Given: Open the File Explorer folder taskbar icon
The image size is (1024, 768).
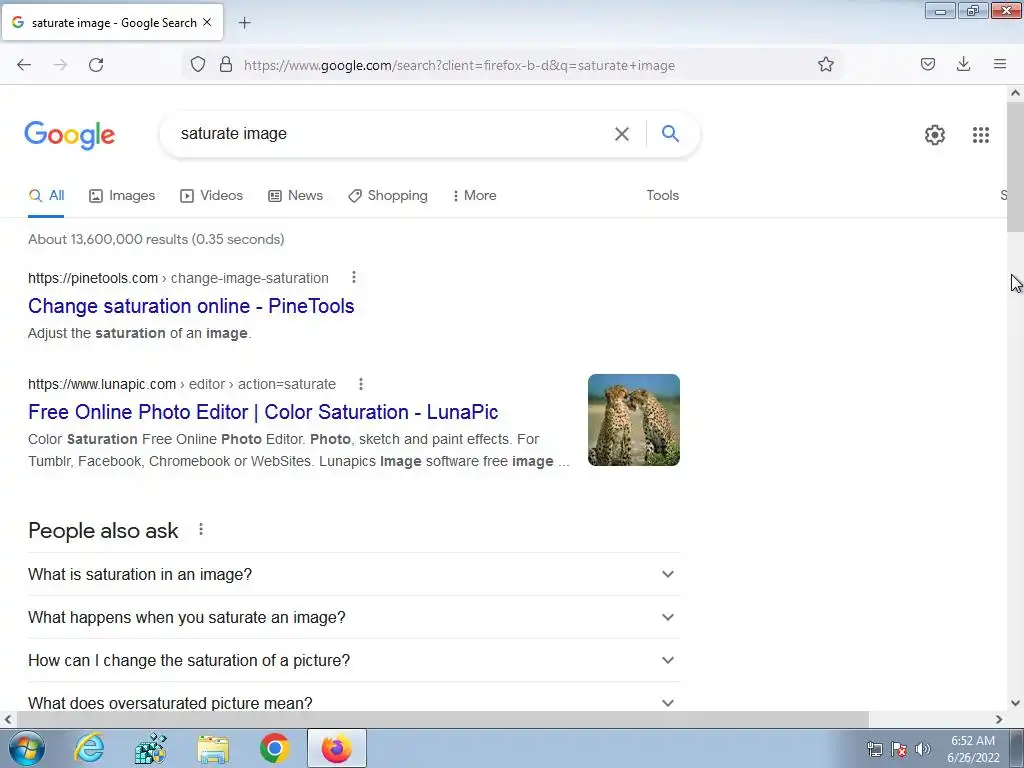Looking at the screenshot, I should pos(214,749).
